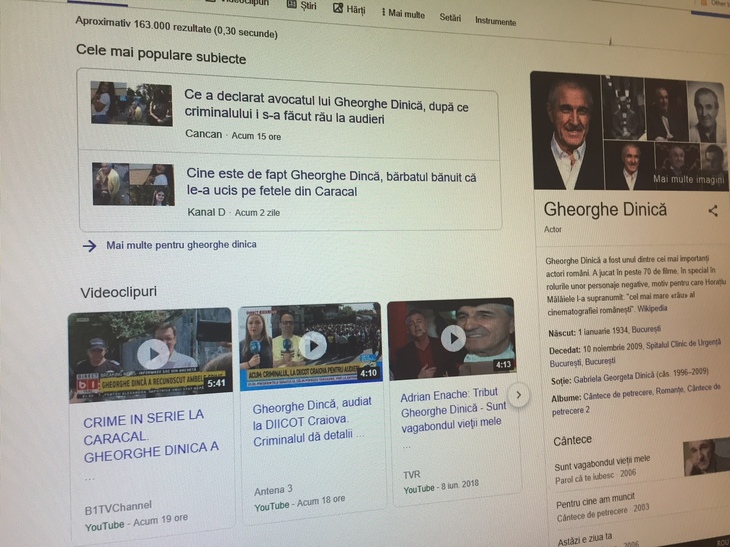Viewport: 730px width, 547px height.
Task: Open song Pentru cine am muncit
Action: click(595, 501)
